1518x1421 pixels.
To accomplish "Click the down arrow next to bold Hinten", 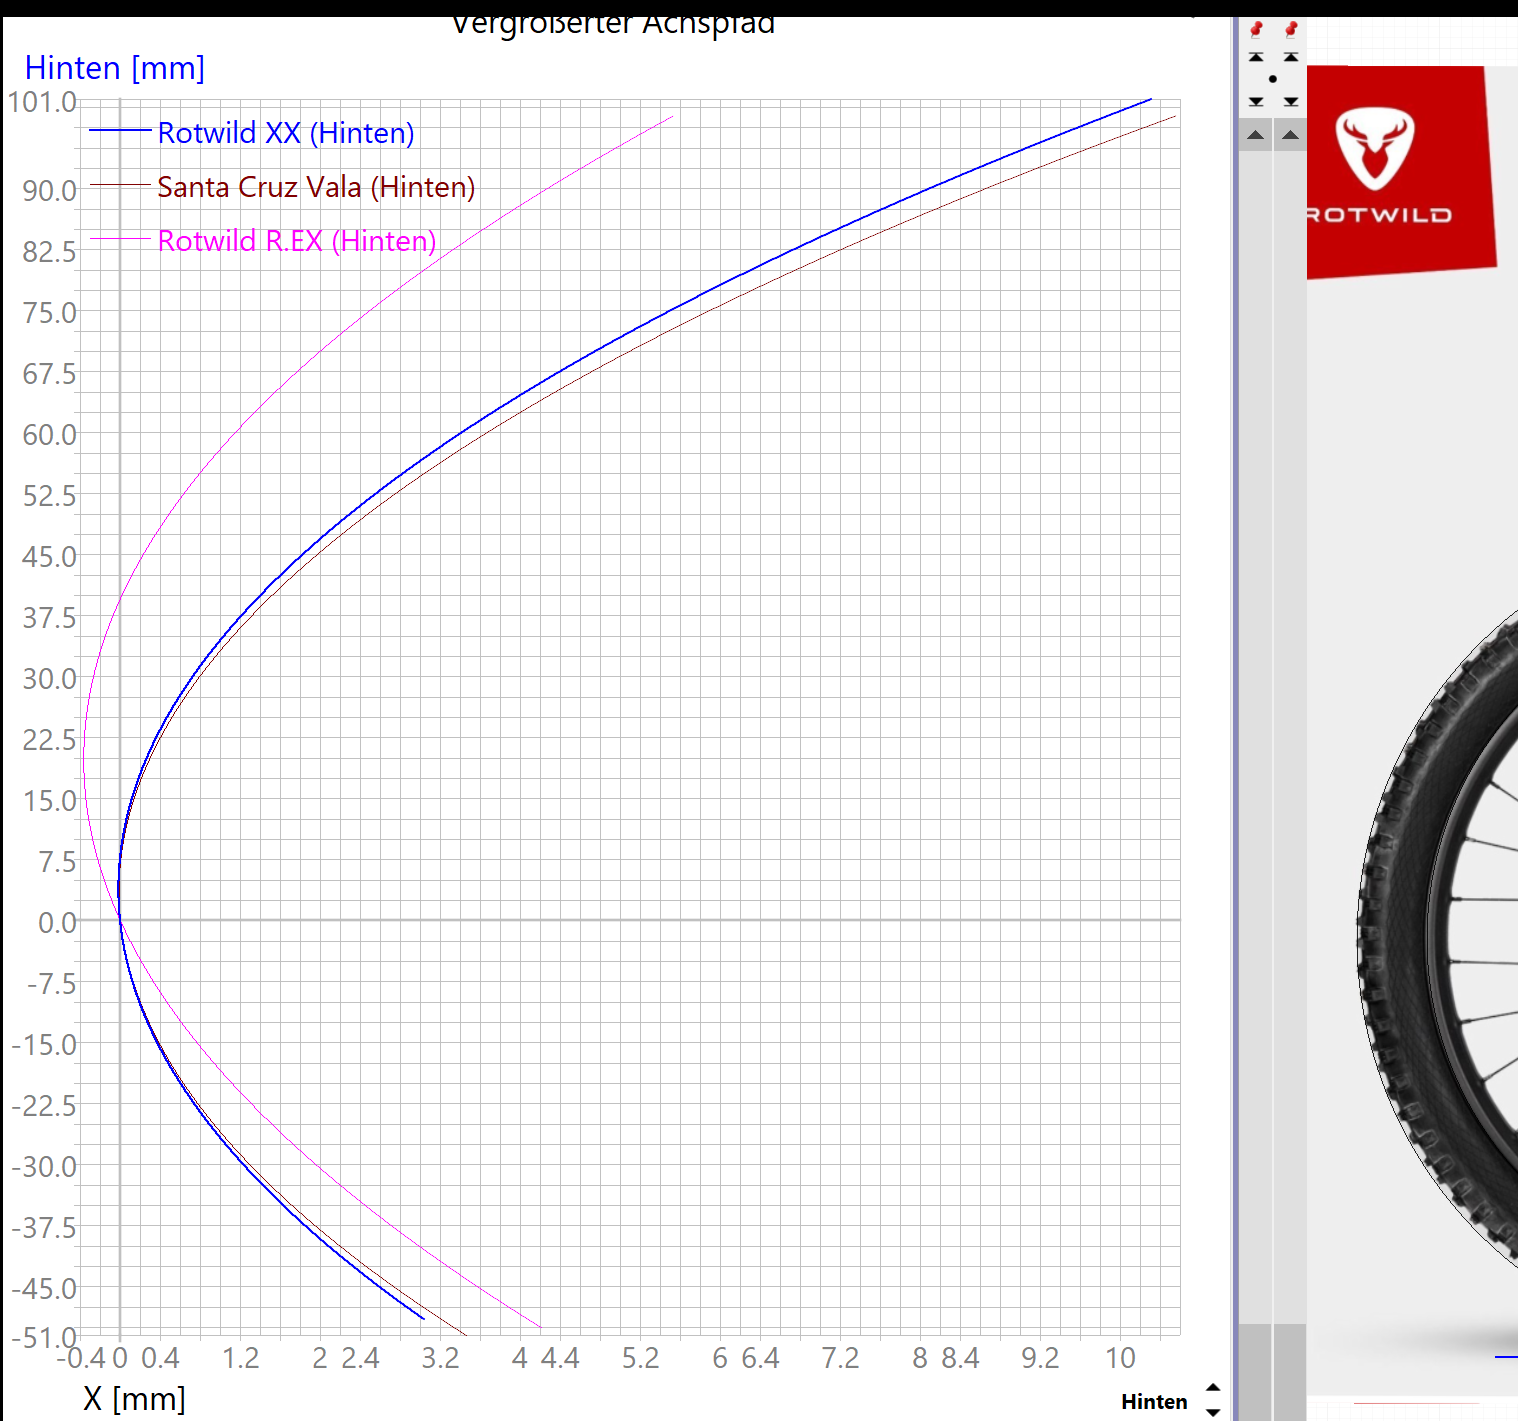I will (1213, 1412).
